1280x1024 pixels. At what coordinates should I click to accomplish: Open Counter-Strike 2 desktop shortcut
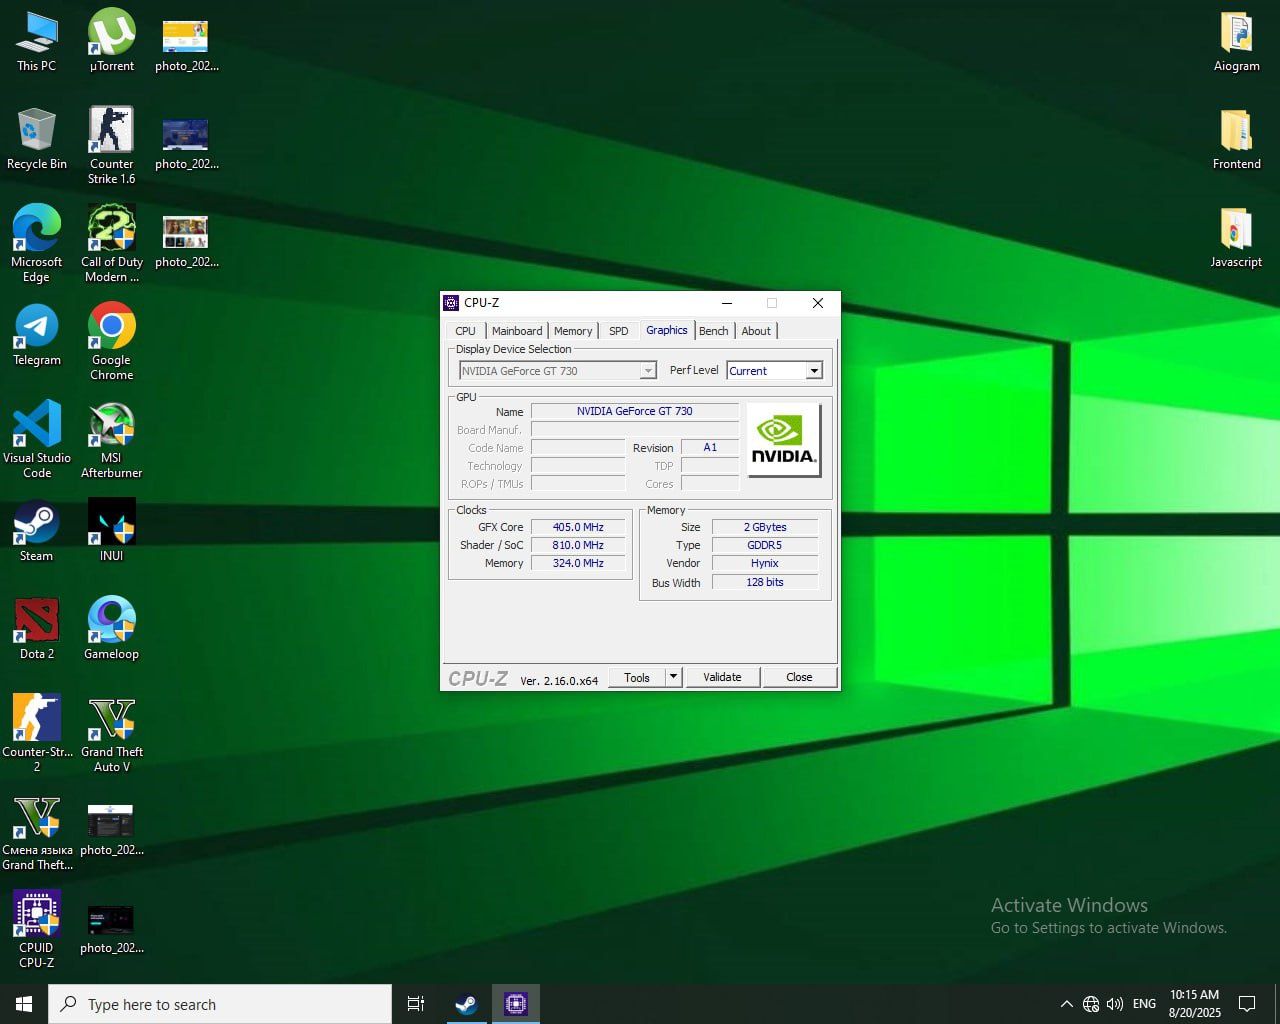tap(37, 734)
